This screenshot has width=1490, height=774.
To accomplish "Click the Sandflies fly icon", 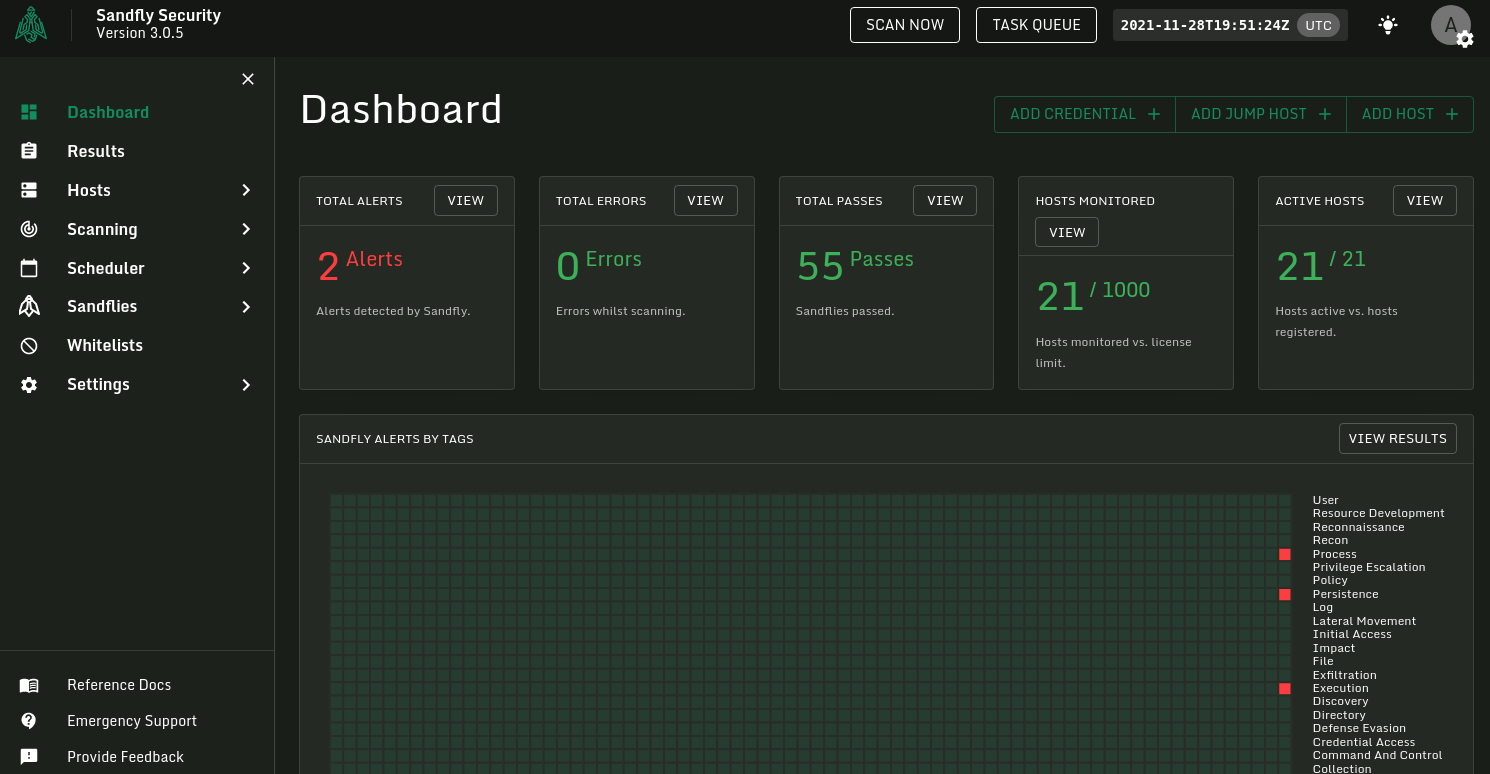I will (x=29, y=306).
